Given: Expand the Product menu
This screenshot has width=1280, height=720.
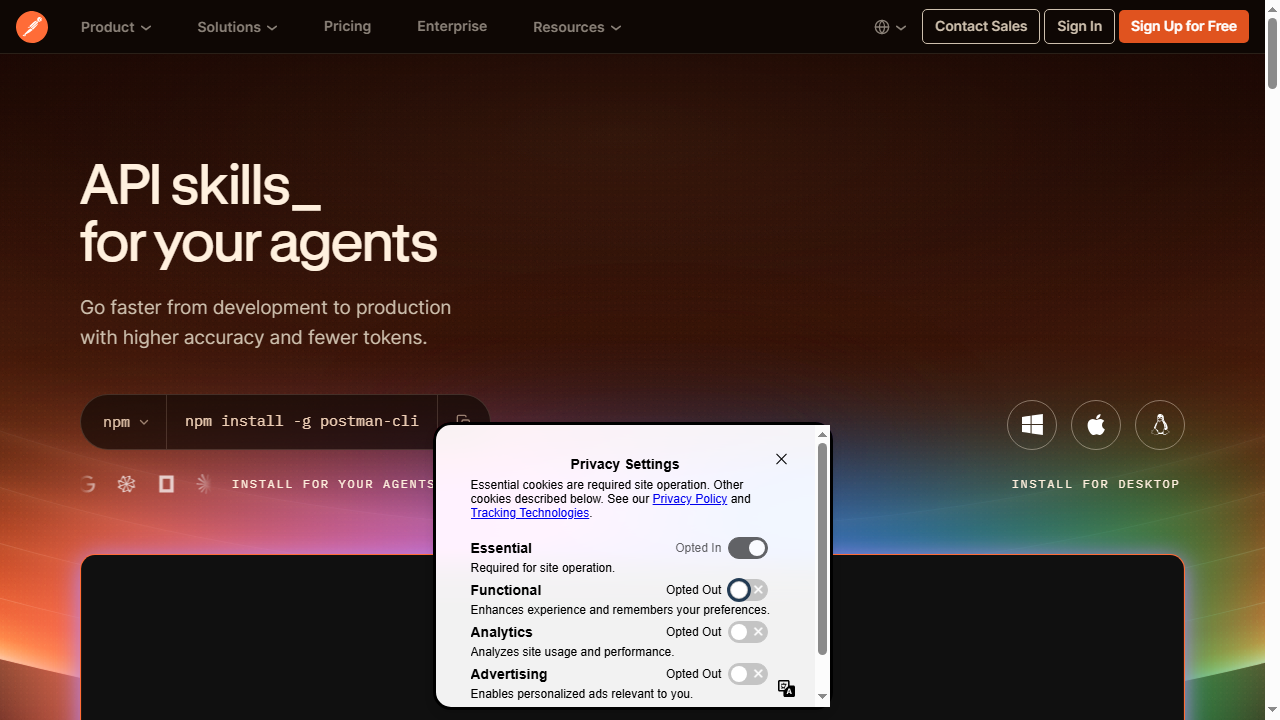Looking at the screenshot, I should click(116, 27).
